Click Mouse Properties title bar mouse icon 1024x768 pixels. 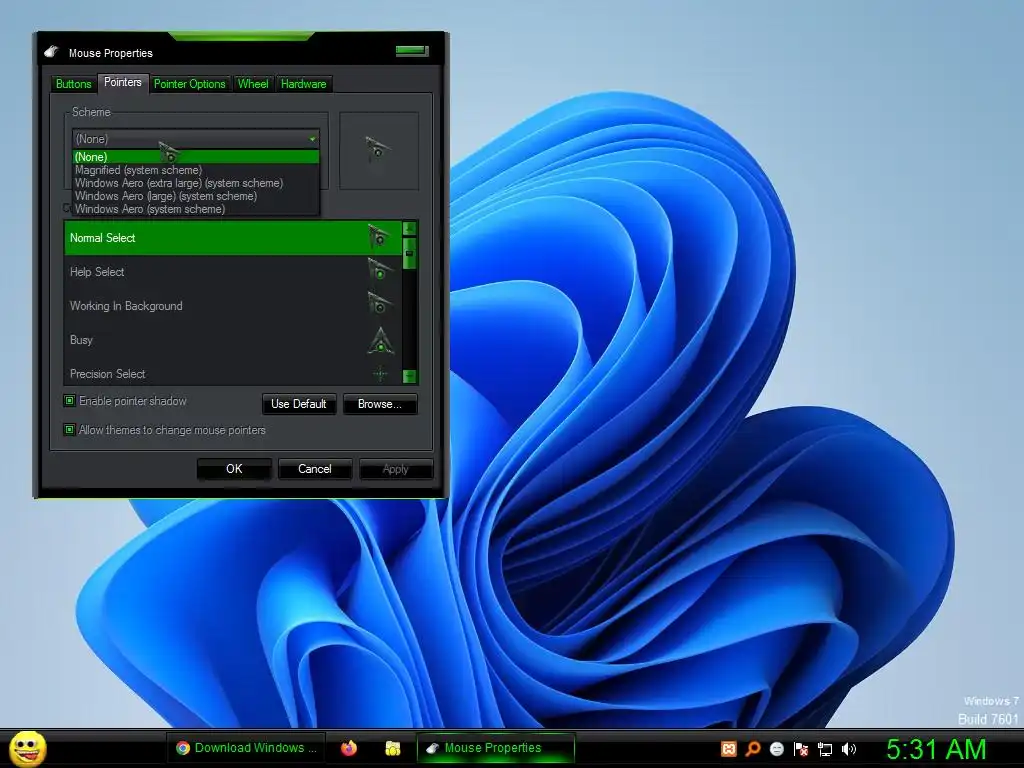(x=52, y=52)
